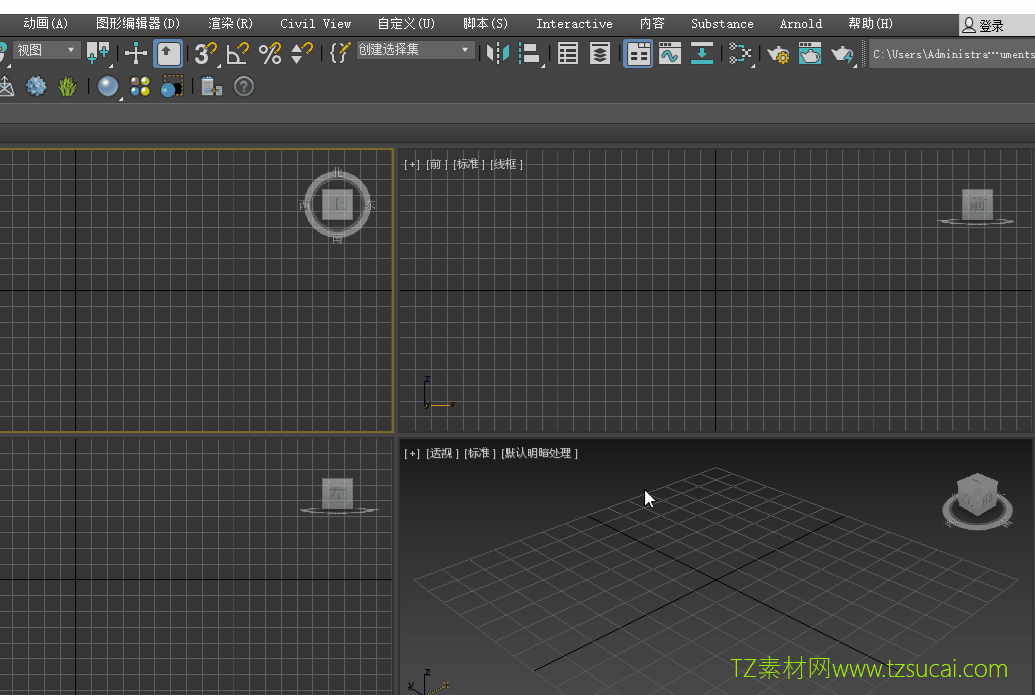Open the 脚本(S) menu
The width and height of the screenshot is (1035, 695).
(485, 24)
